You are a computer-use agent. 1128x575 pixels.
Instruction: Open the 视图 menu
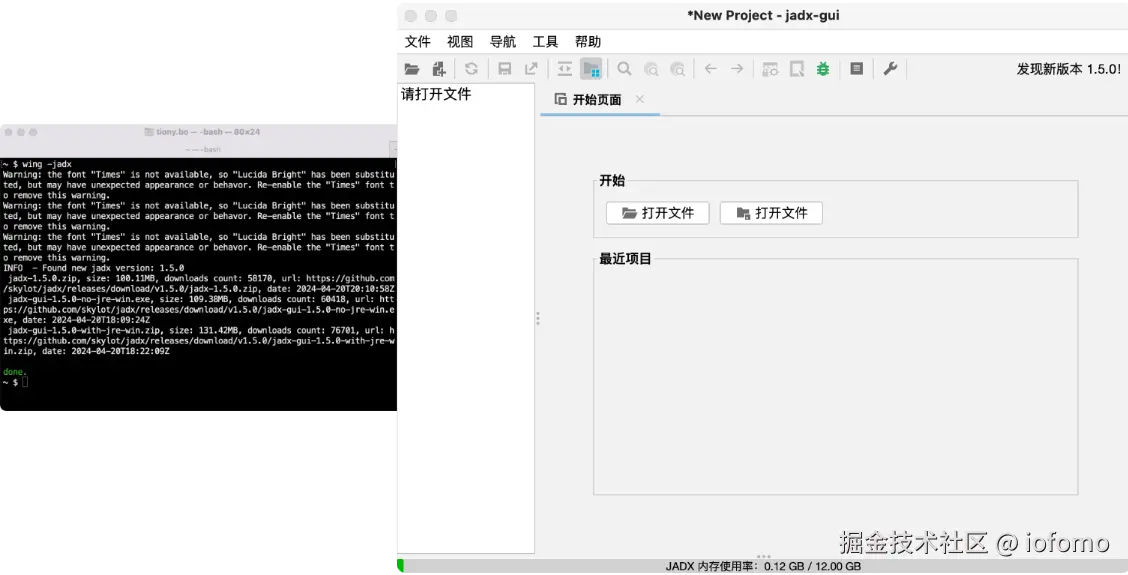click(460, 42)
